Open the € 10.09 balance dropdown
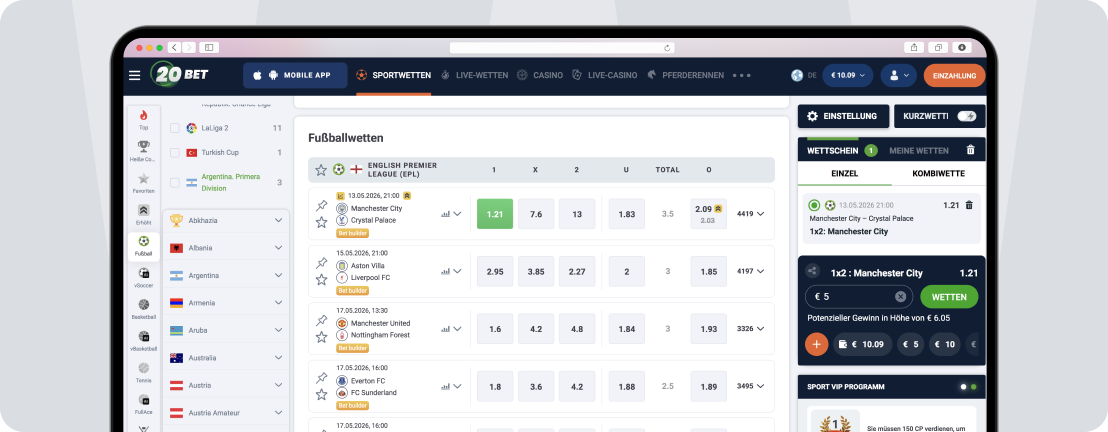This screenshot has height=432, width=1108. point(847,75)
